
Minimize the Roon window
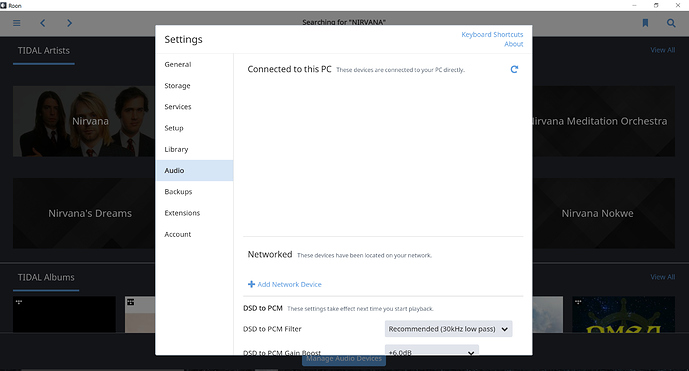pos(634,5)
